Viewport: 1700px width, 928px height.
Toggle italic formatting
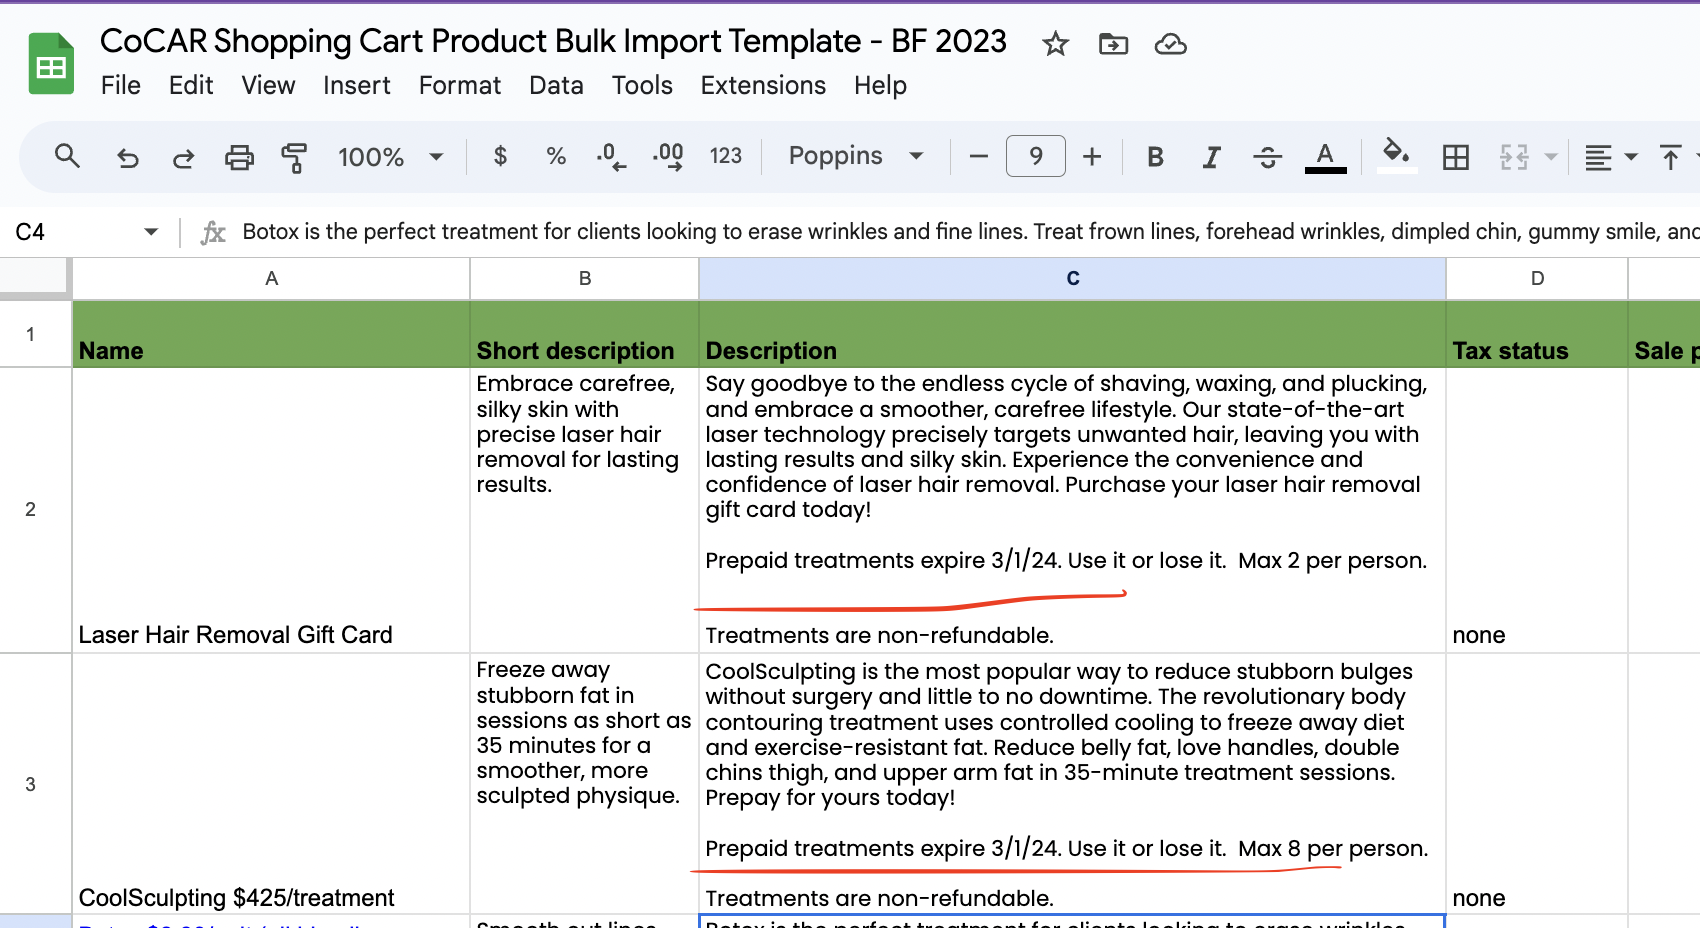click(1211, 157)
